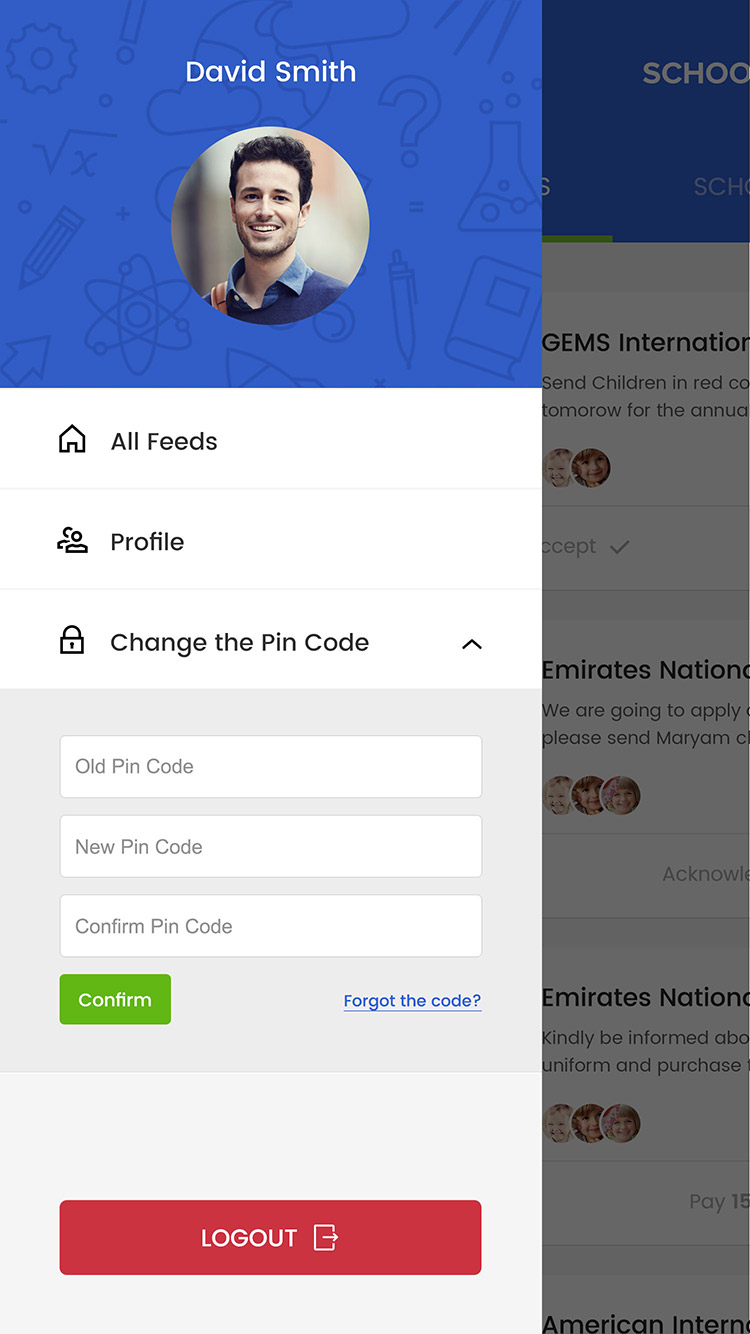Click the home icon beside All Feeds

point(72,439)
